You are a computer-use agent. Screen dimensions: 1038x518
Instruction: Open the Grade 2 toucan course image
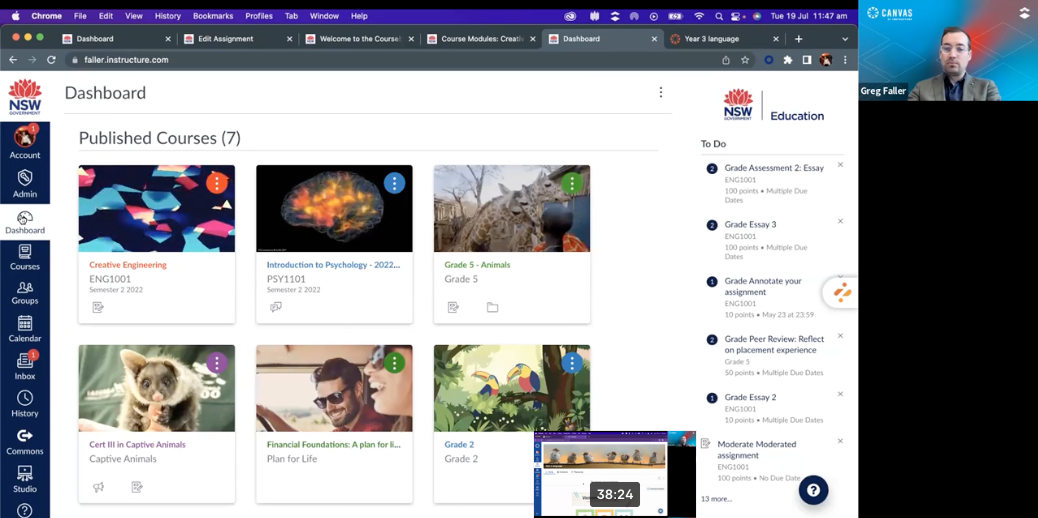512,388
